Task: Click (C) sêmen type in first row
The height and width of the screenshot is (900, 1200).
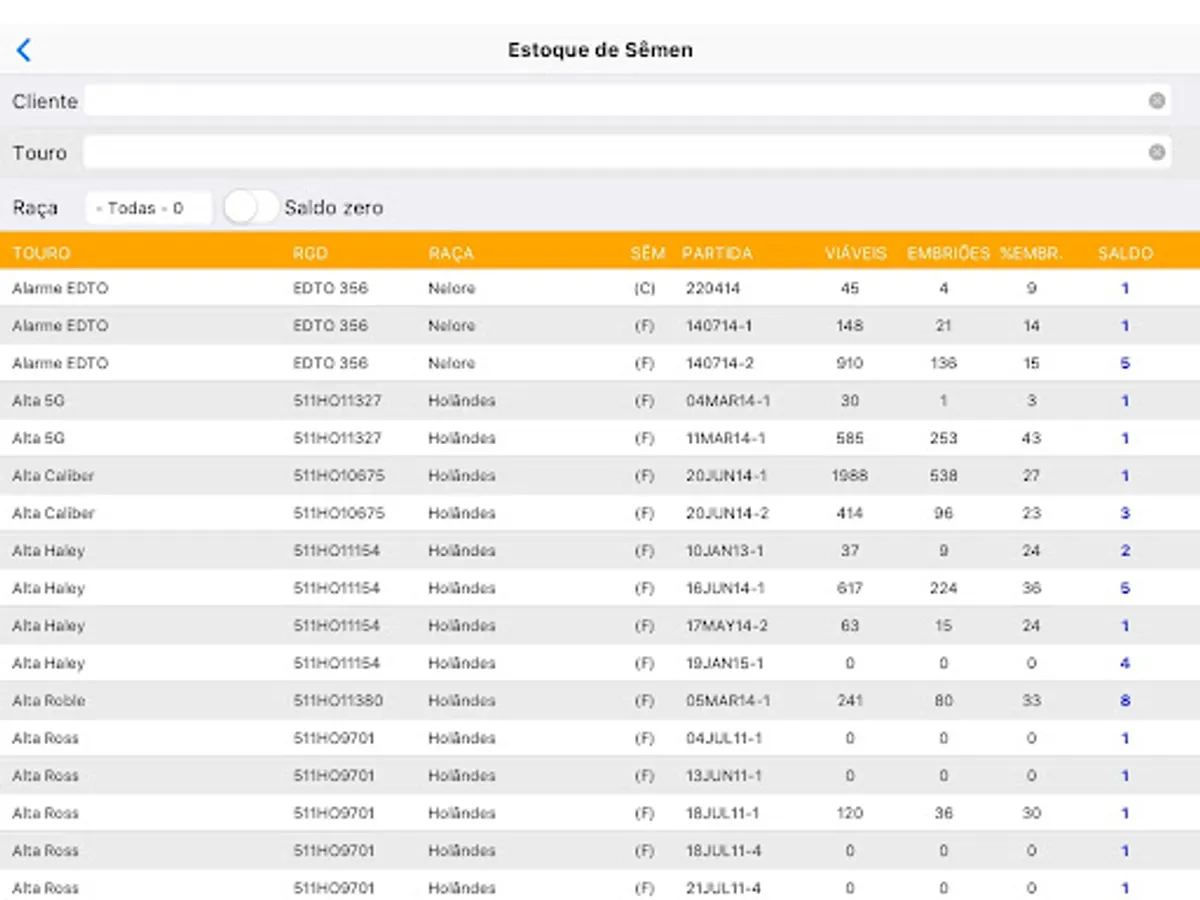Action: click(x=645, y=289)
